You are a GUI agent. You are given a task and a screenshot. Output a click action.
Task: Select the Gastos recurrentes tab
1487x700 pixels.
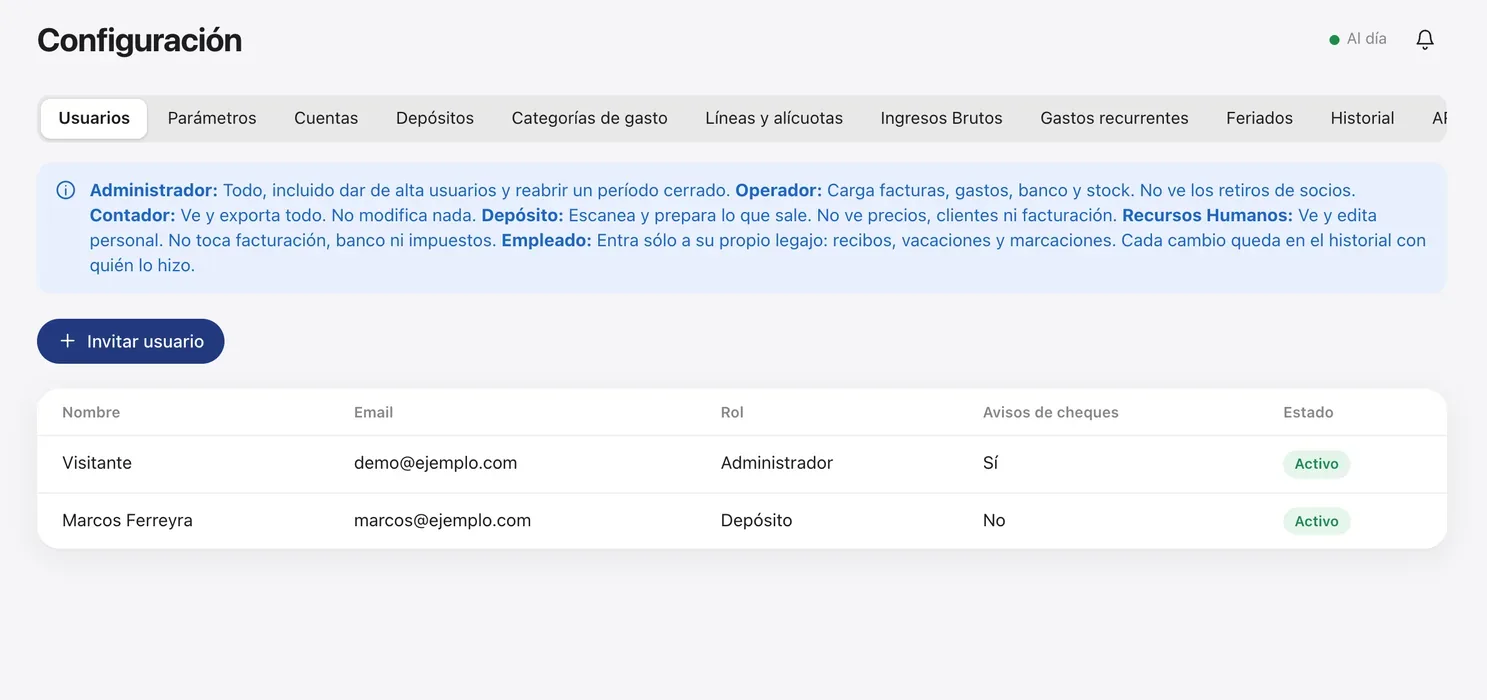coord(1114,118)
